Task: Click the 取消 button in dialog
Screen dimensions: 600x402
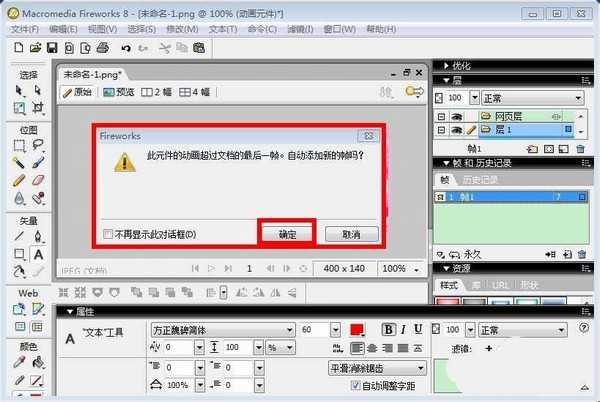Action: [x=351, y=233]
